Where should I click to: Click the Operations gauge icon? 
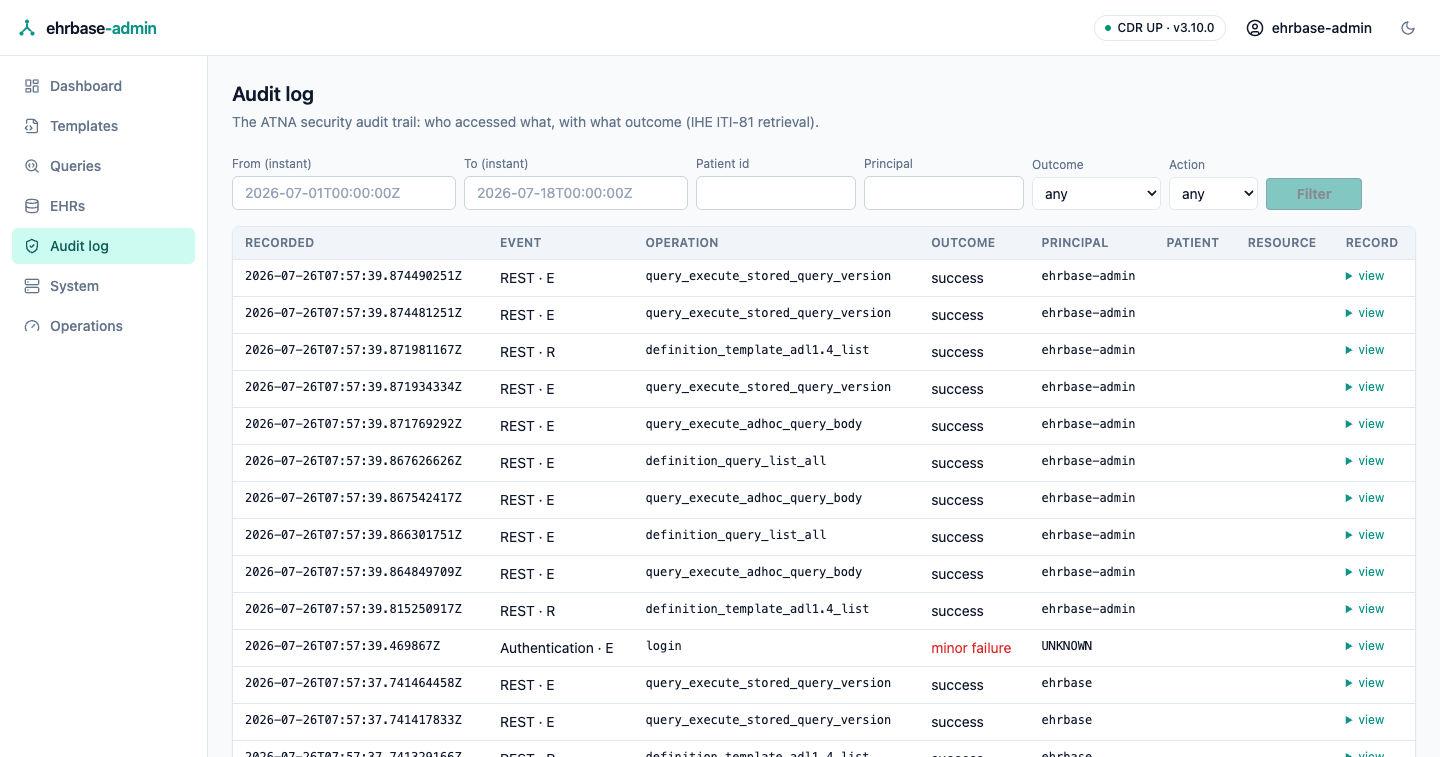coord(32,326)
